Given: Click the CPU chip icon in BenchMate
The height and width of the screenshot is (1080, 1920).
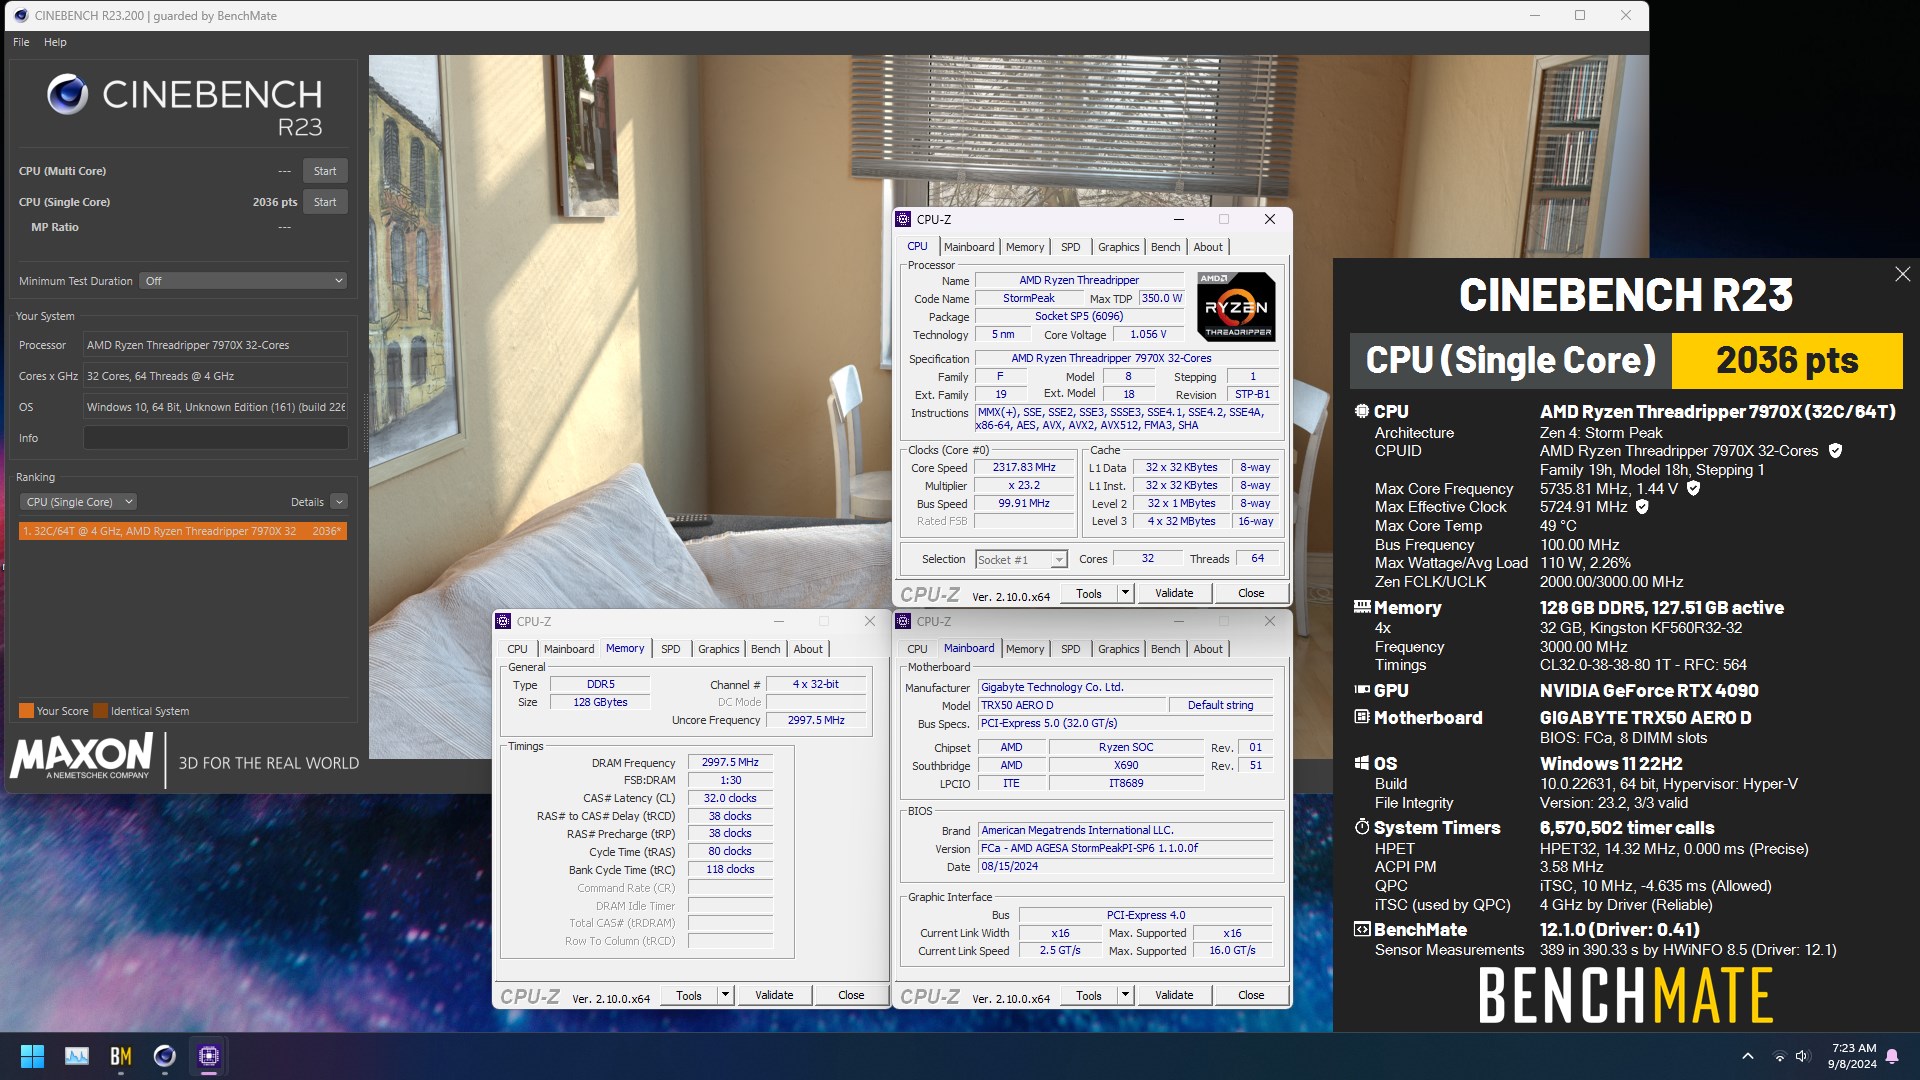Looking at the screenshot, I should click(x=1361, y=411).
